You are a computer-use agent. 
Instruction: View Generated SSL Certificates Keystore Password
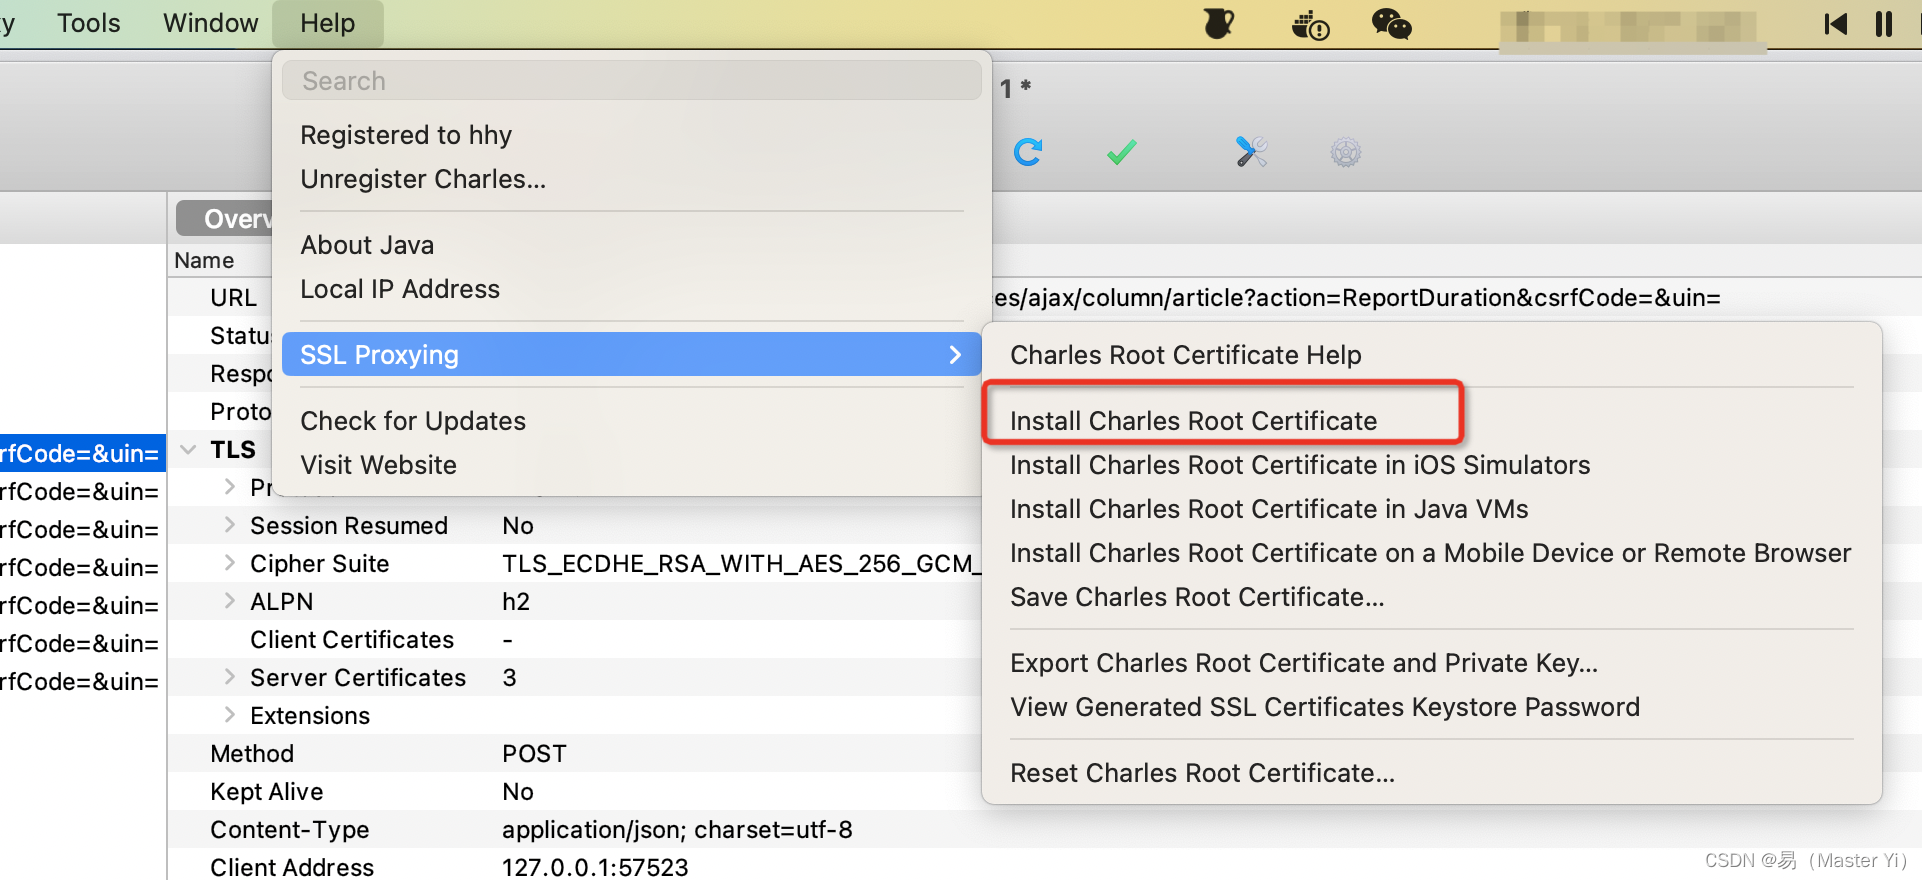pos(1432,707)
